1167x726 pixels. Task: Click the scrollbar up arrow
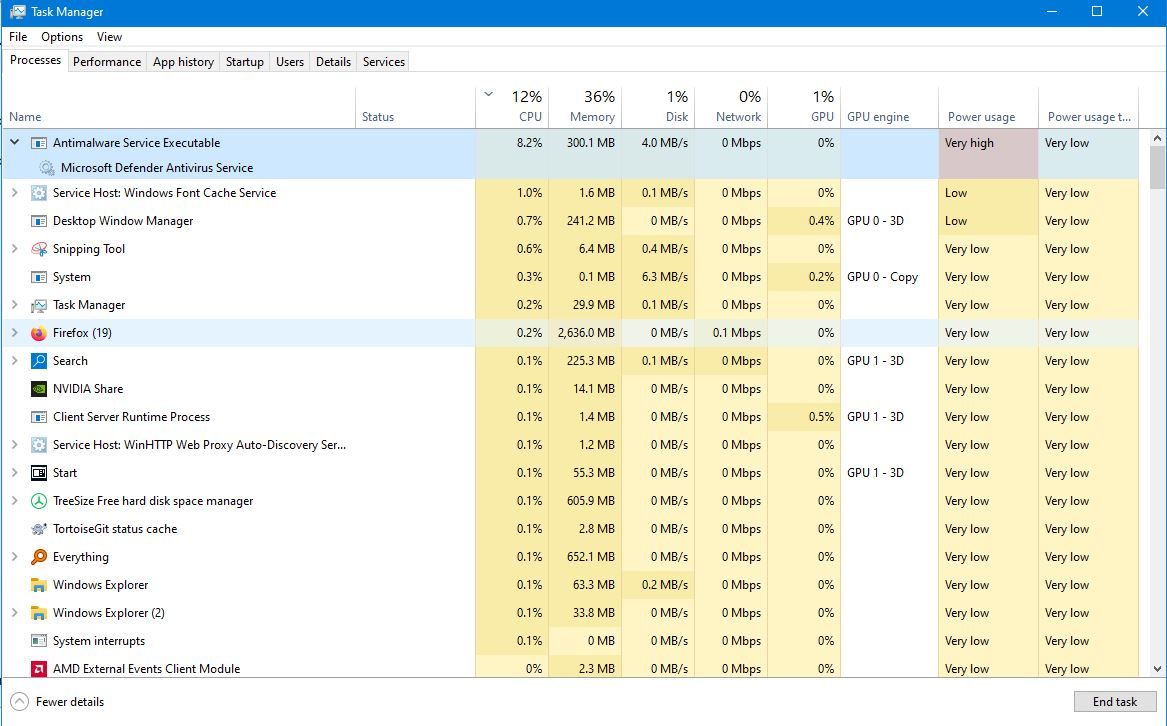(1157, 138)
